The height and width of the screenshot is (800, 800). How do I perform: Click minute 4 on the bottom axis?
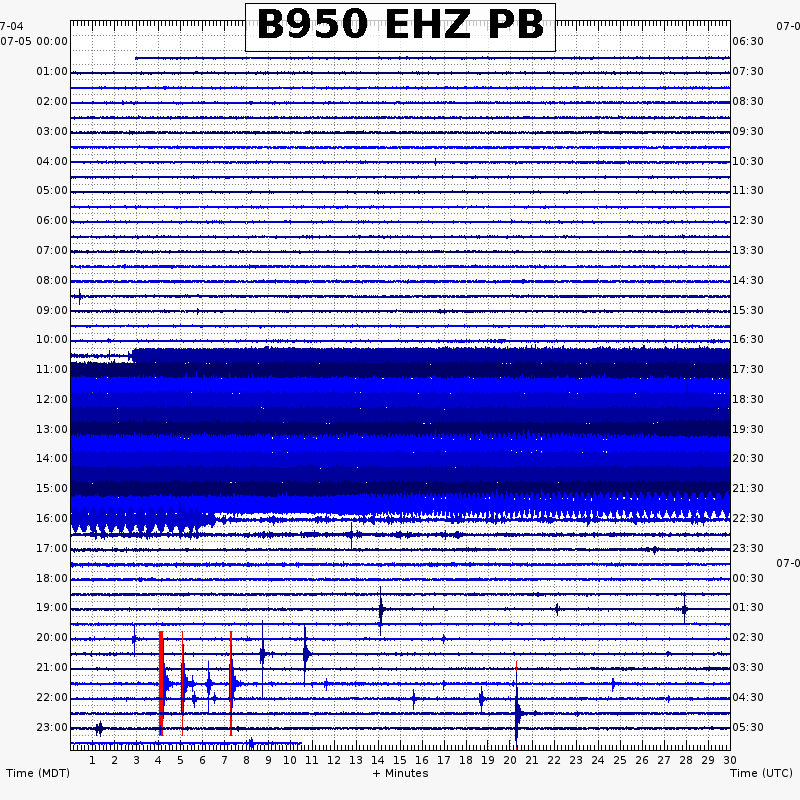158,760
